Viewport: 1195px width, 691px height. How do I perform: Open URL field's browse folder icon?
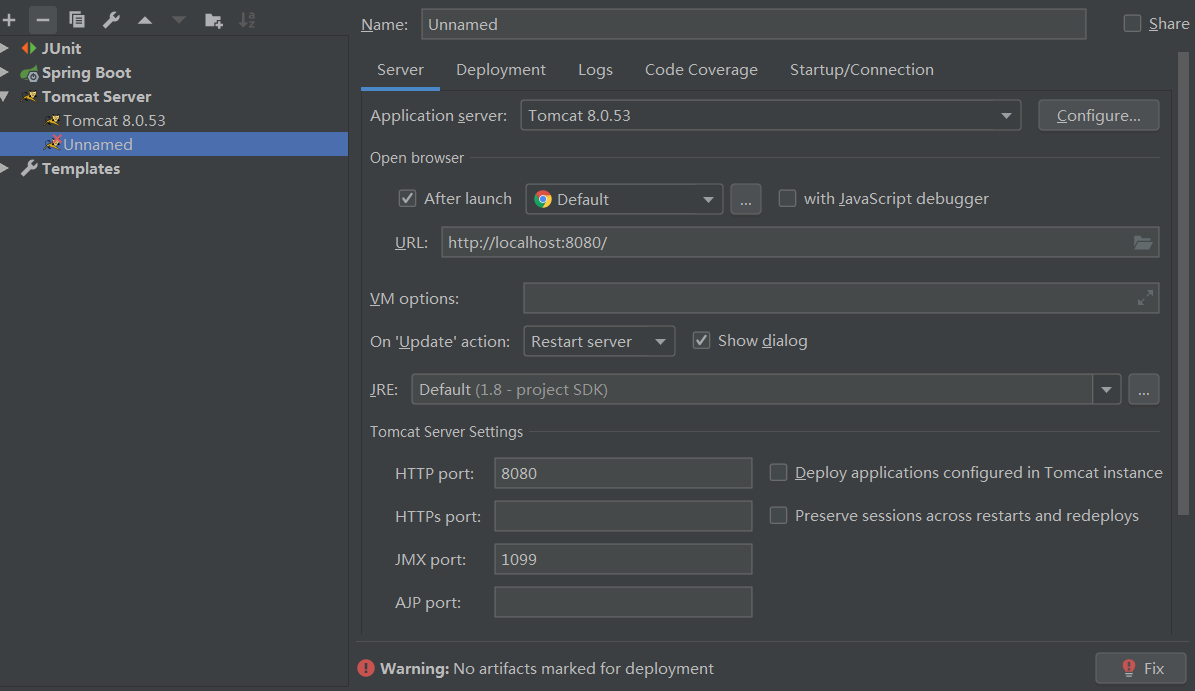pyautogui.click(x=1143, y=242)
